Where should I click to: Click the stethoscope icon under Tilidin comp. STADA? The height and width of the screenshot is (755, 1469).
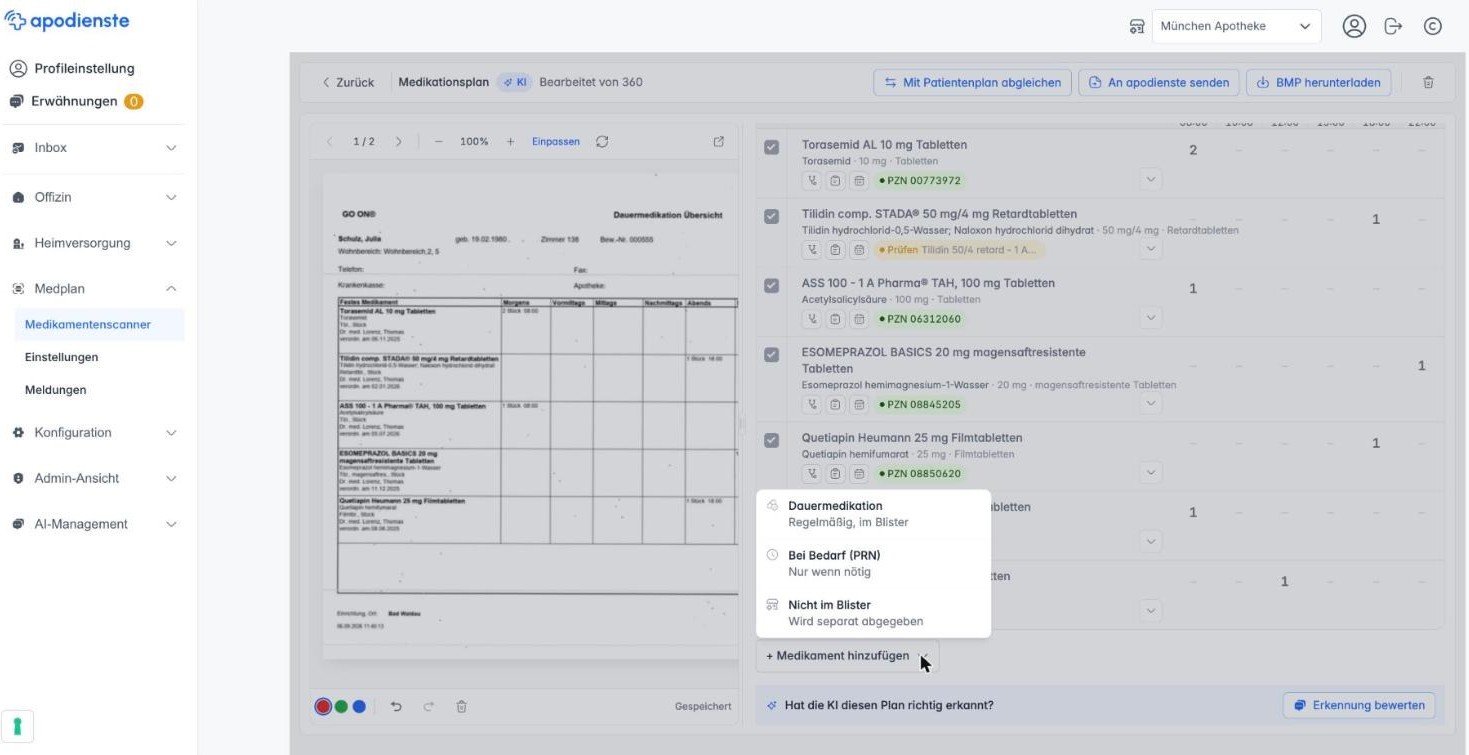(812, 250)
